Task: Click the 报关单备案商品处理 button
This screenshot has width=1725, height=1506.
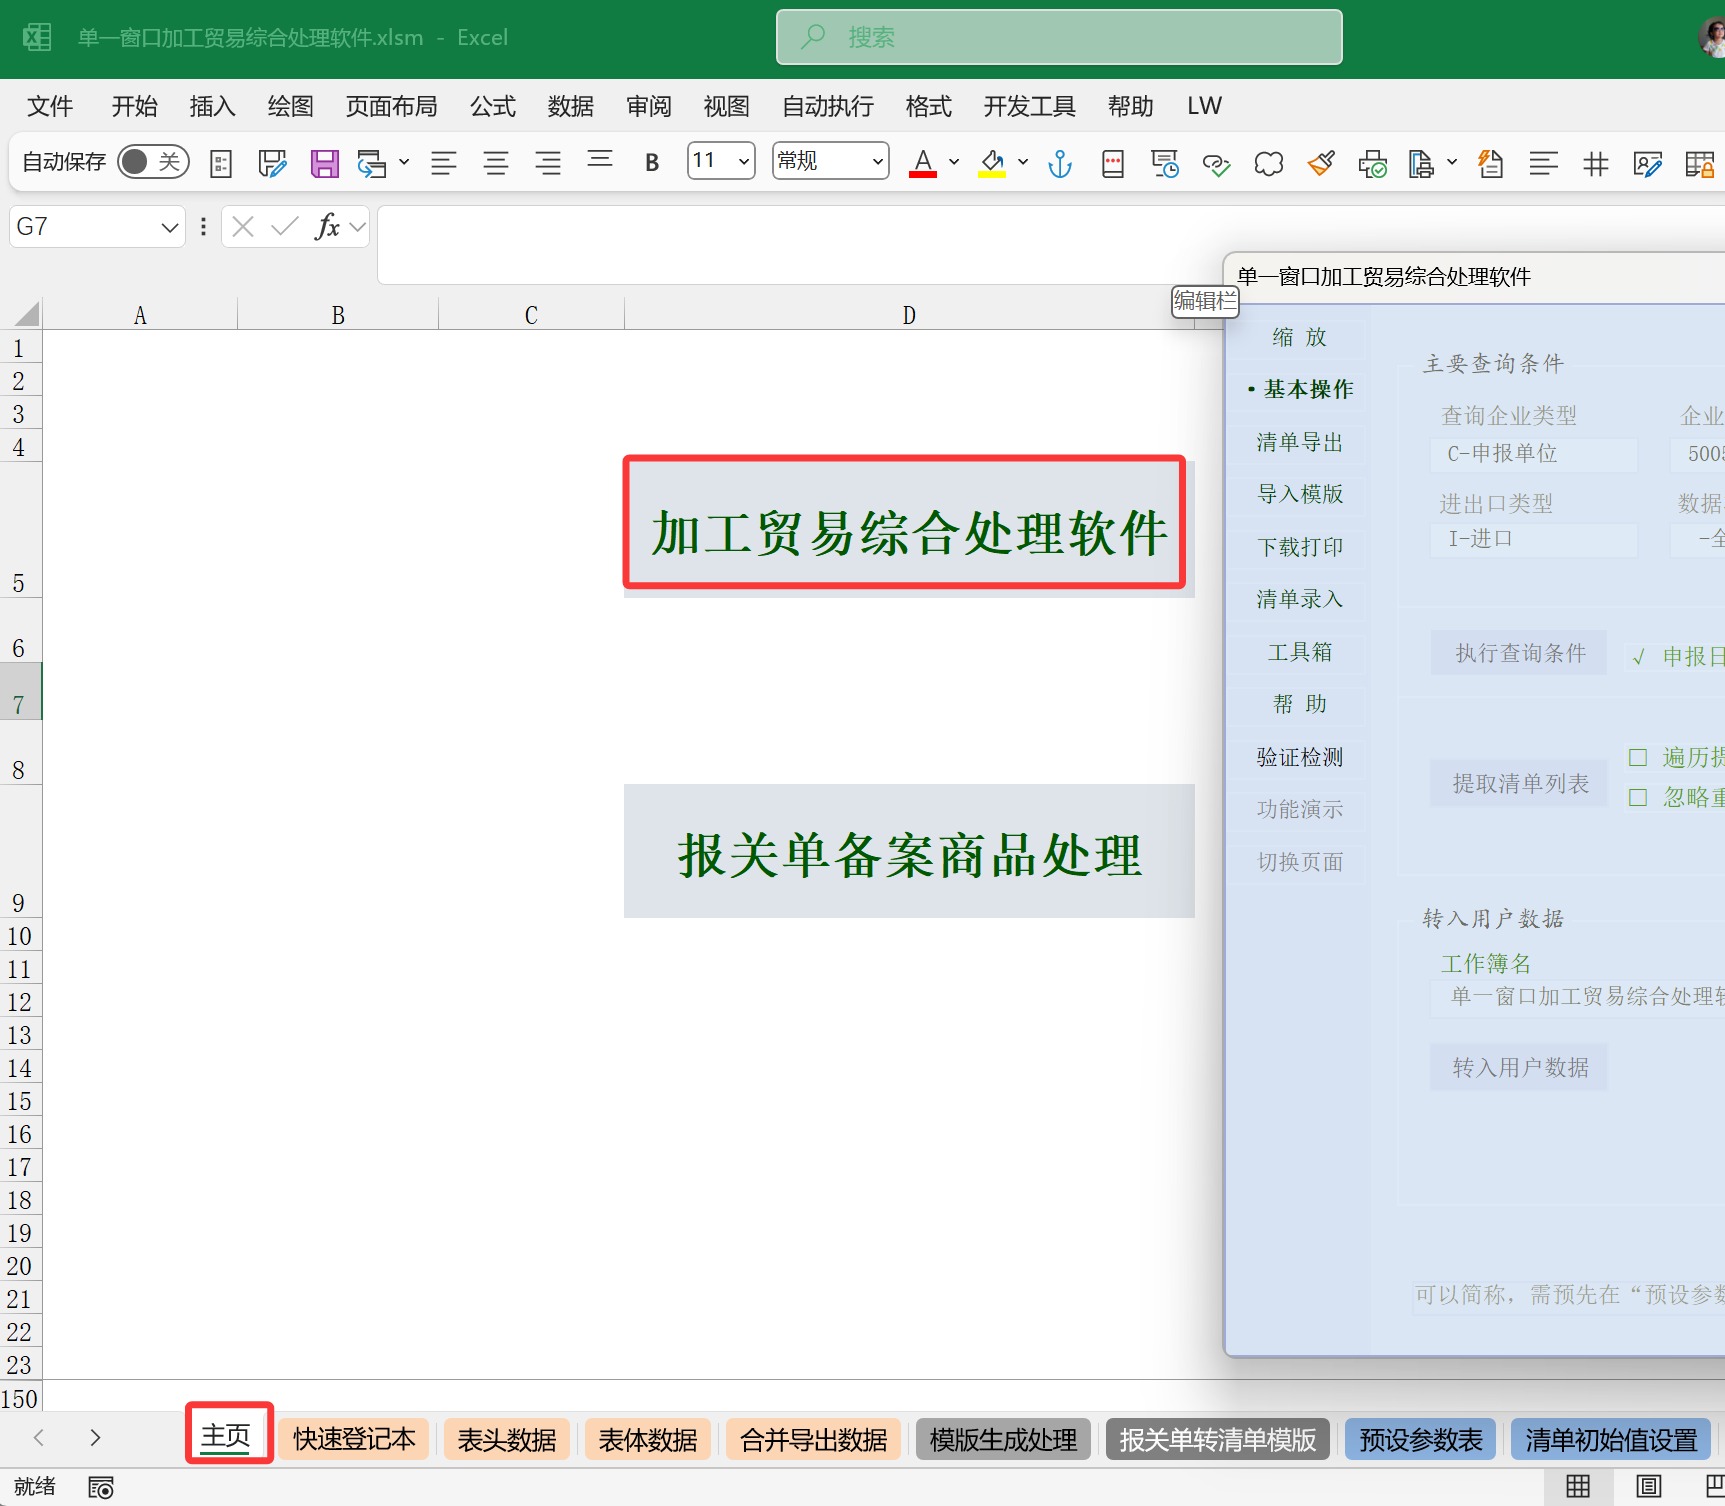Action: (909, 851)
